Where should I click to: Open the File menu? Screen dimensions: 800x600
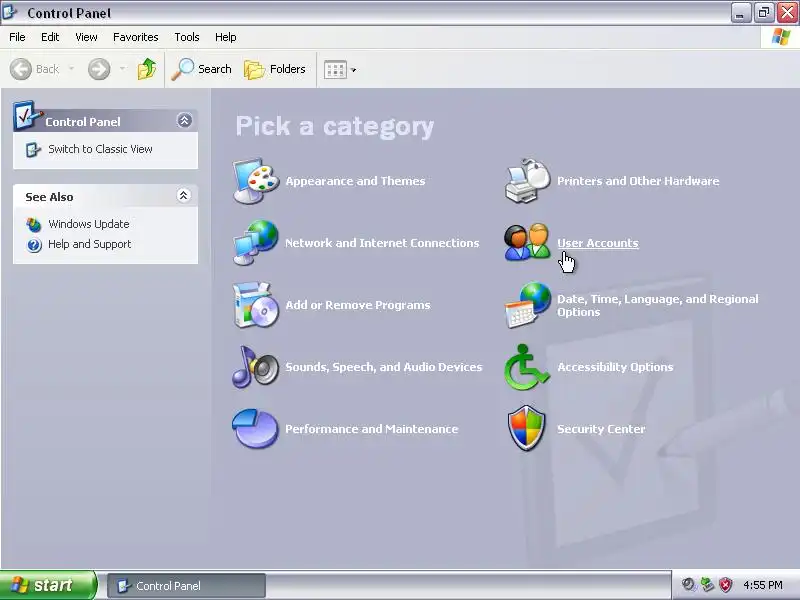pos(17,37)
